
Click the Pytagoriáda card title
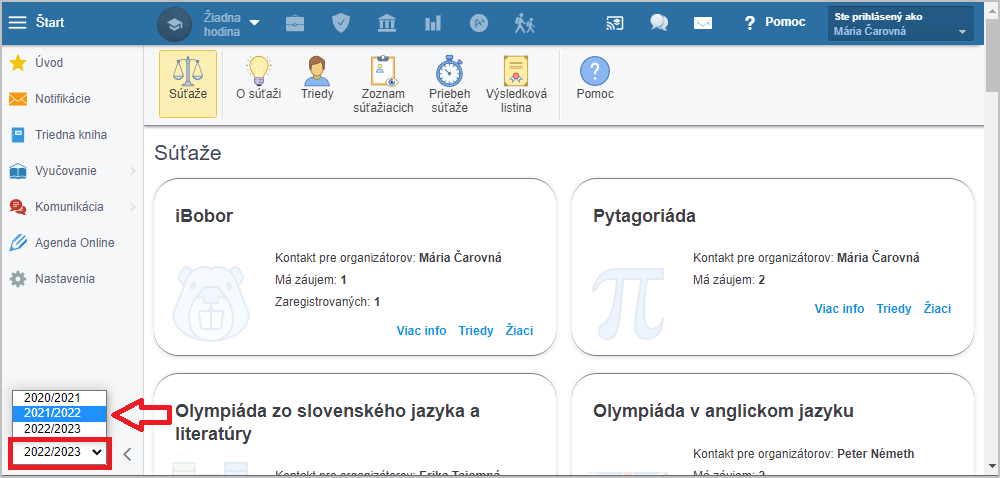click(x=644, y=216)
